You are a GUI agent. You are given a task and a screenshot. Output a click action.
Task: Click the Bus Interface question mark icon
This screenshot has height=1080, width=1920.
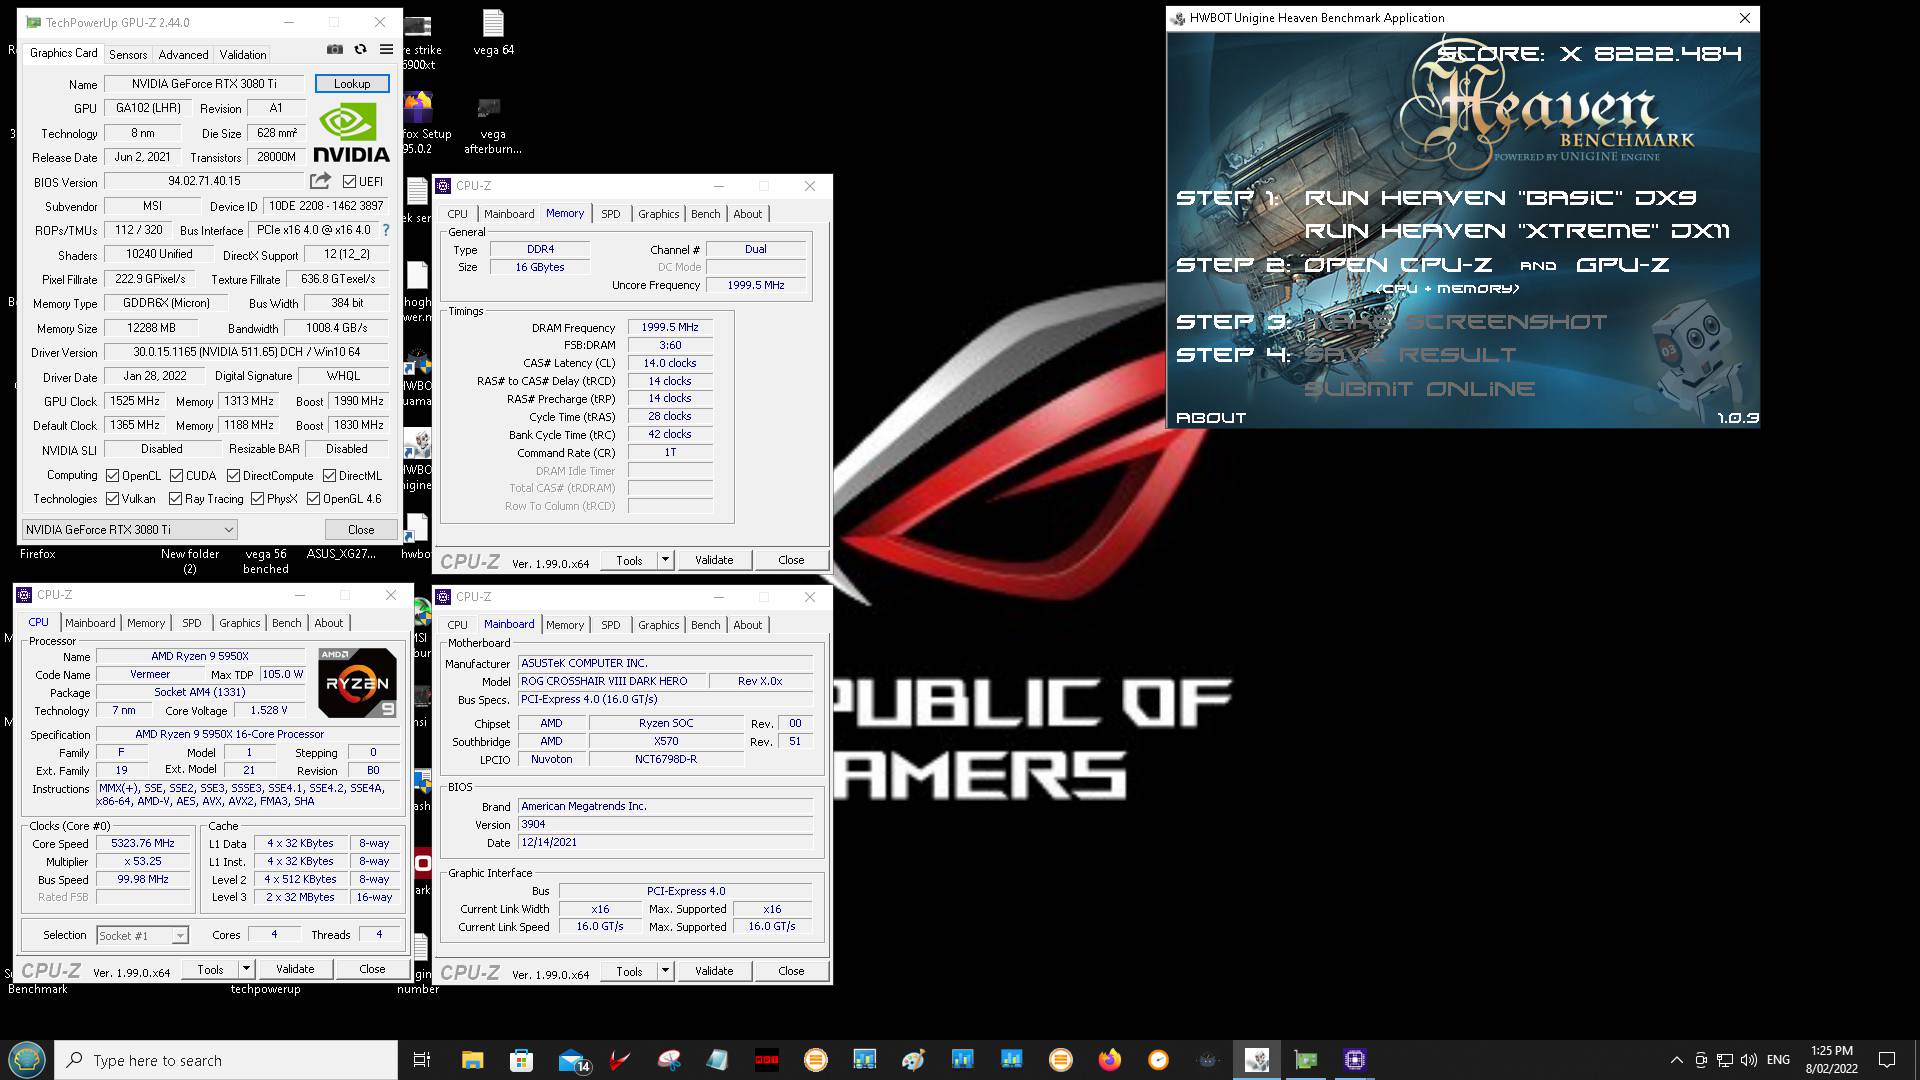(386, 230)
